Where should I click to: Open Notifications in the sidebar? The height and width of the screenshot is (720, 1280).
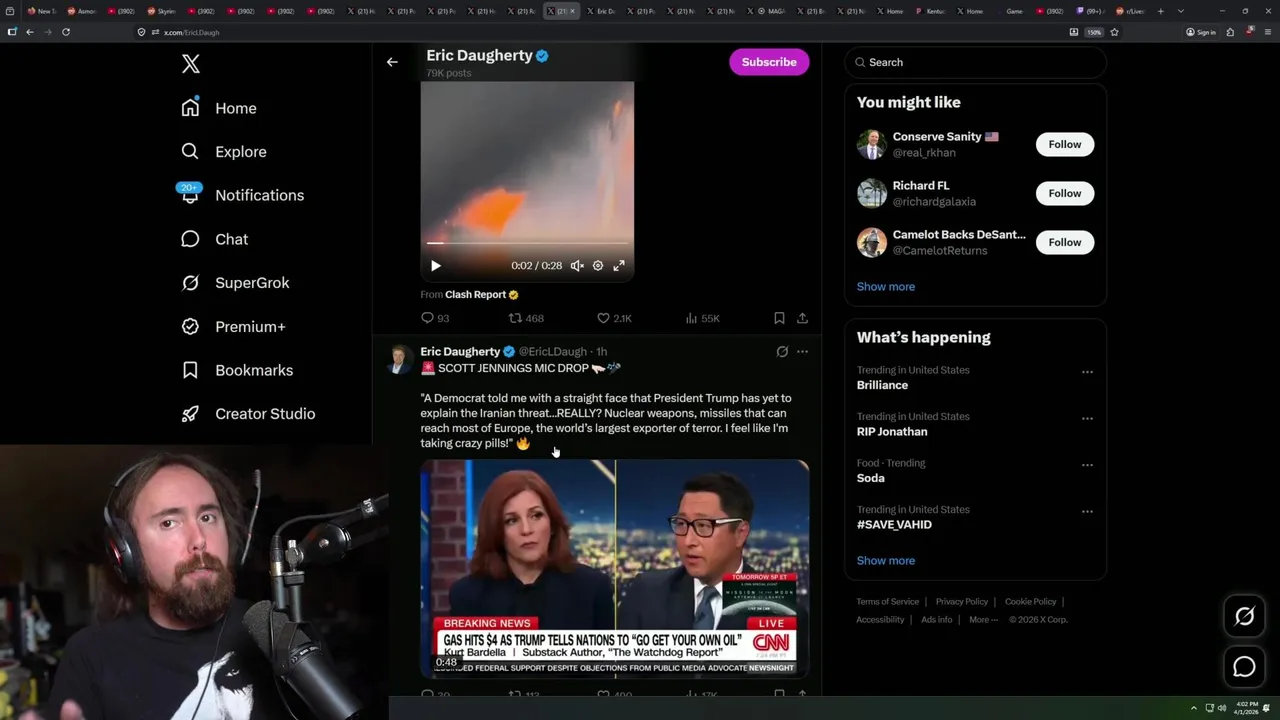pyautogui.click(x=241, y=195)
